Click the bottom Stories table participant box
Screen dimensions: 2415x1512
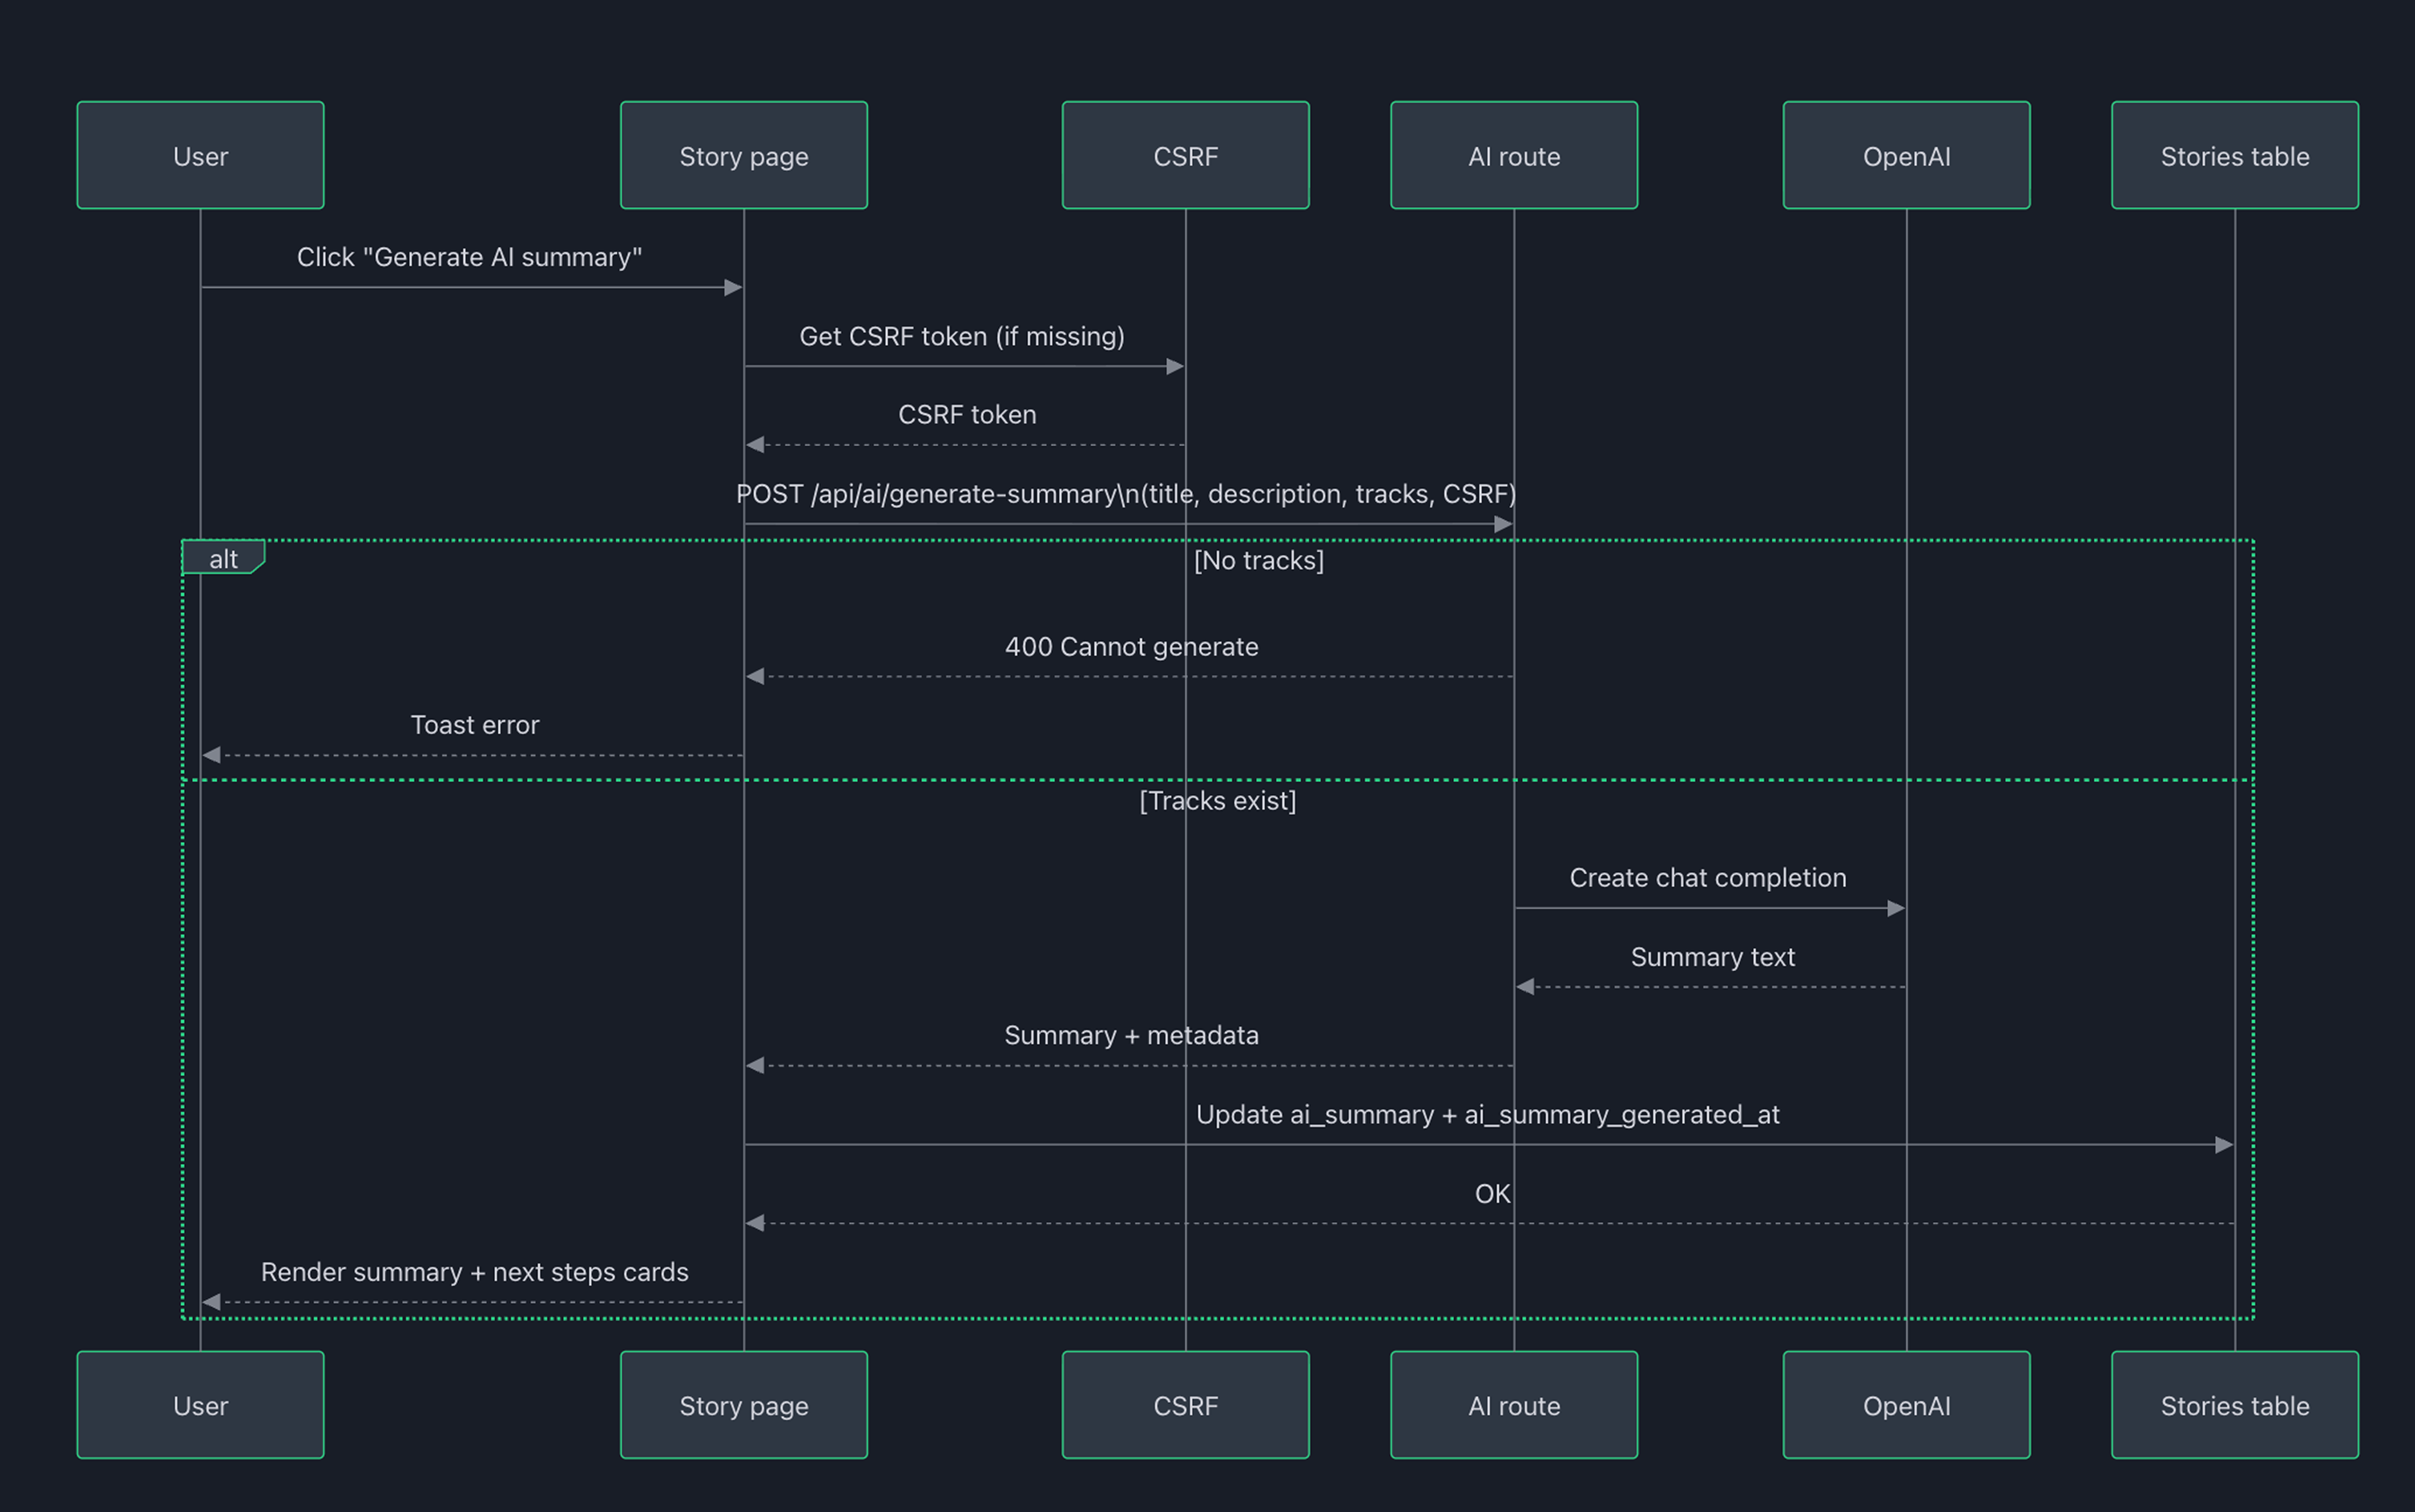coord(2234,1405)
